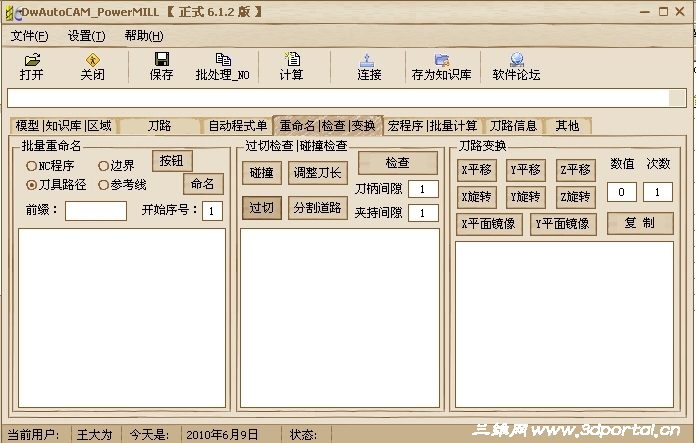Click the 2010年6月9日 date in status bar

point(222,435)
